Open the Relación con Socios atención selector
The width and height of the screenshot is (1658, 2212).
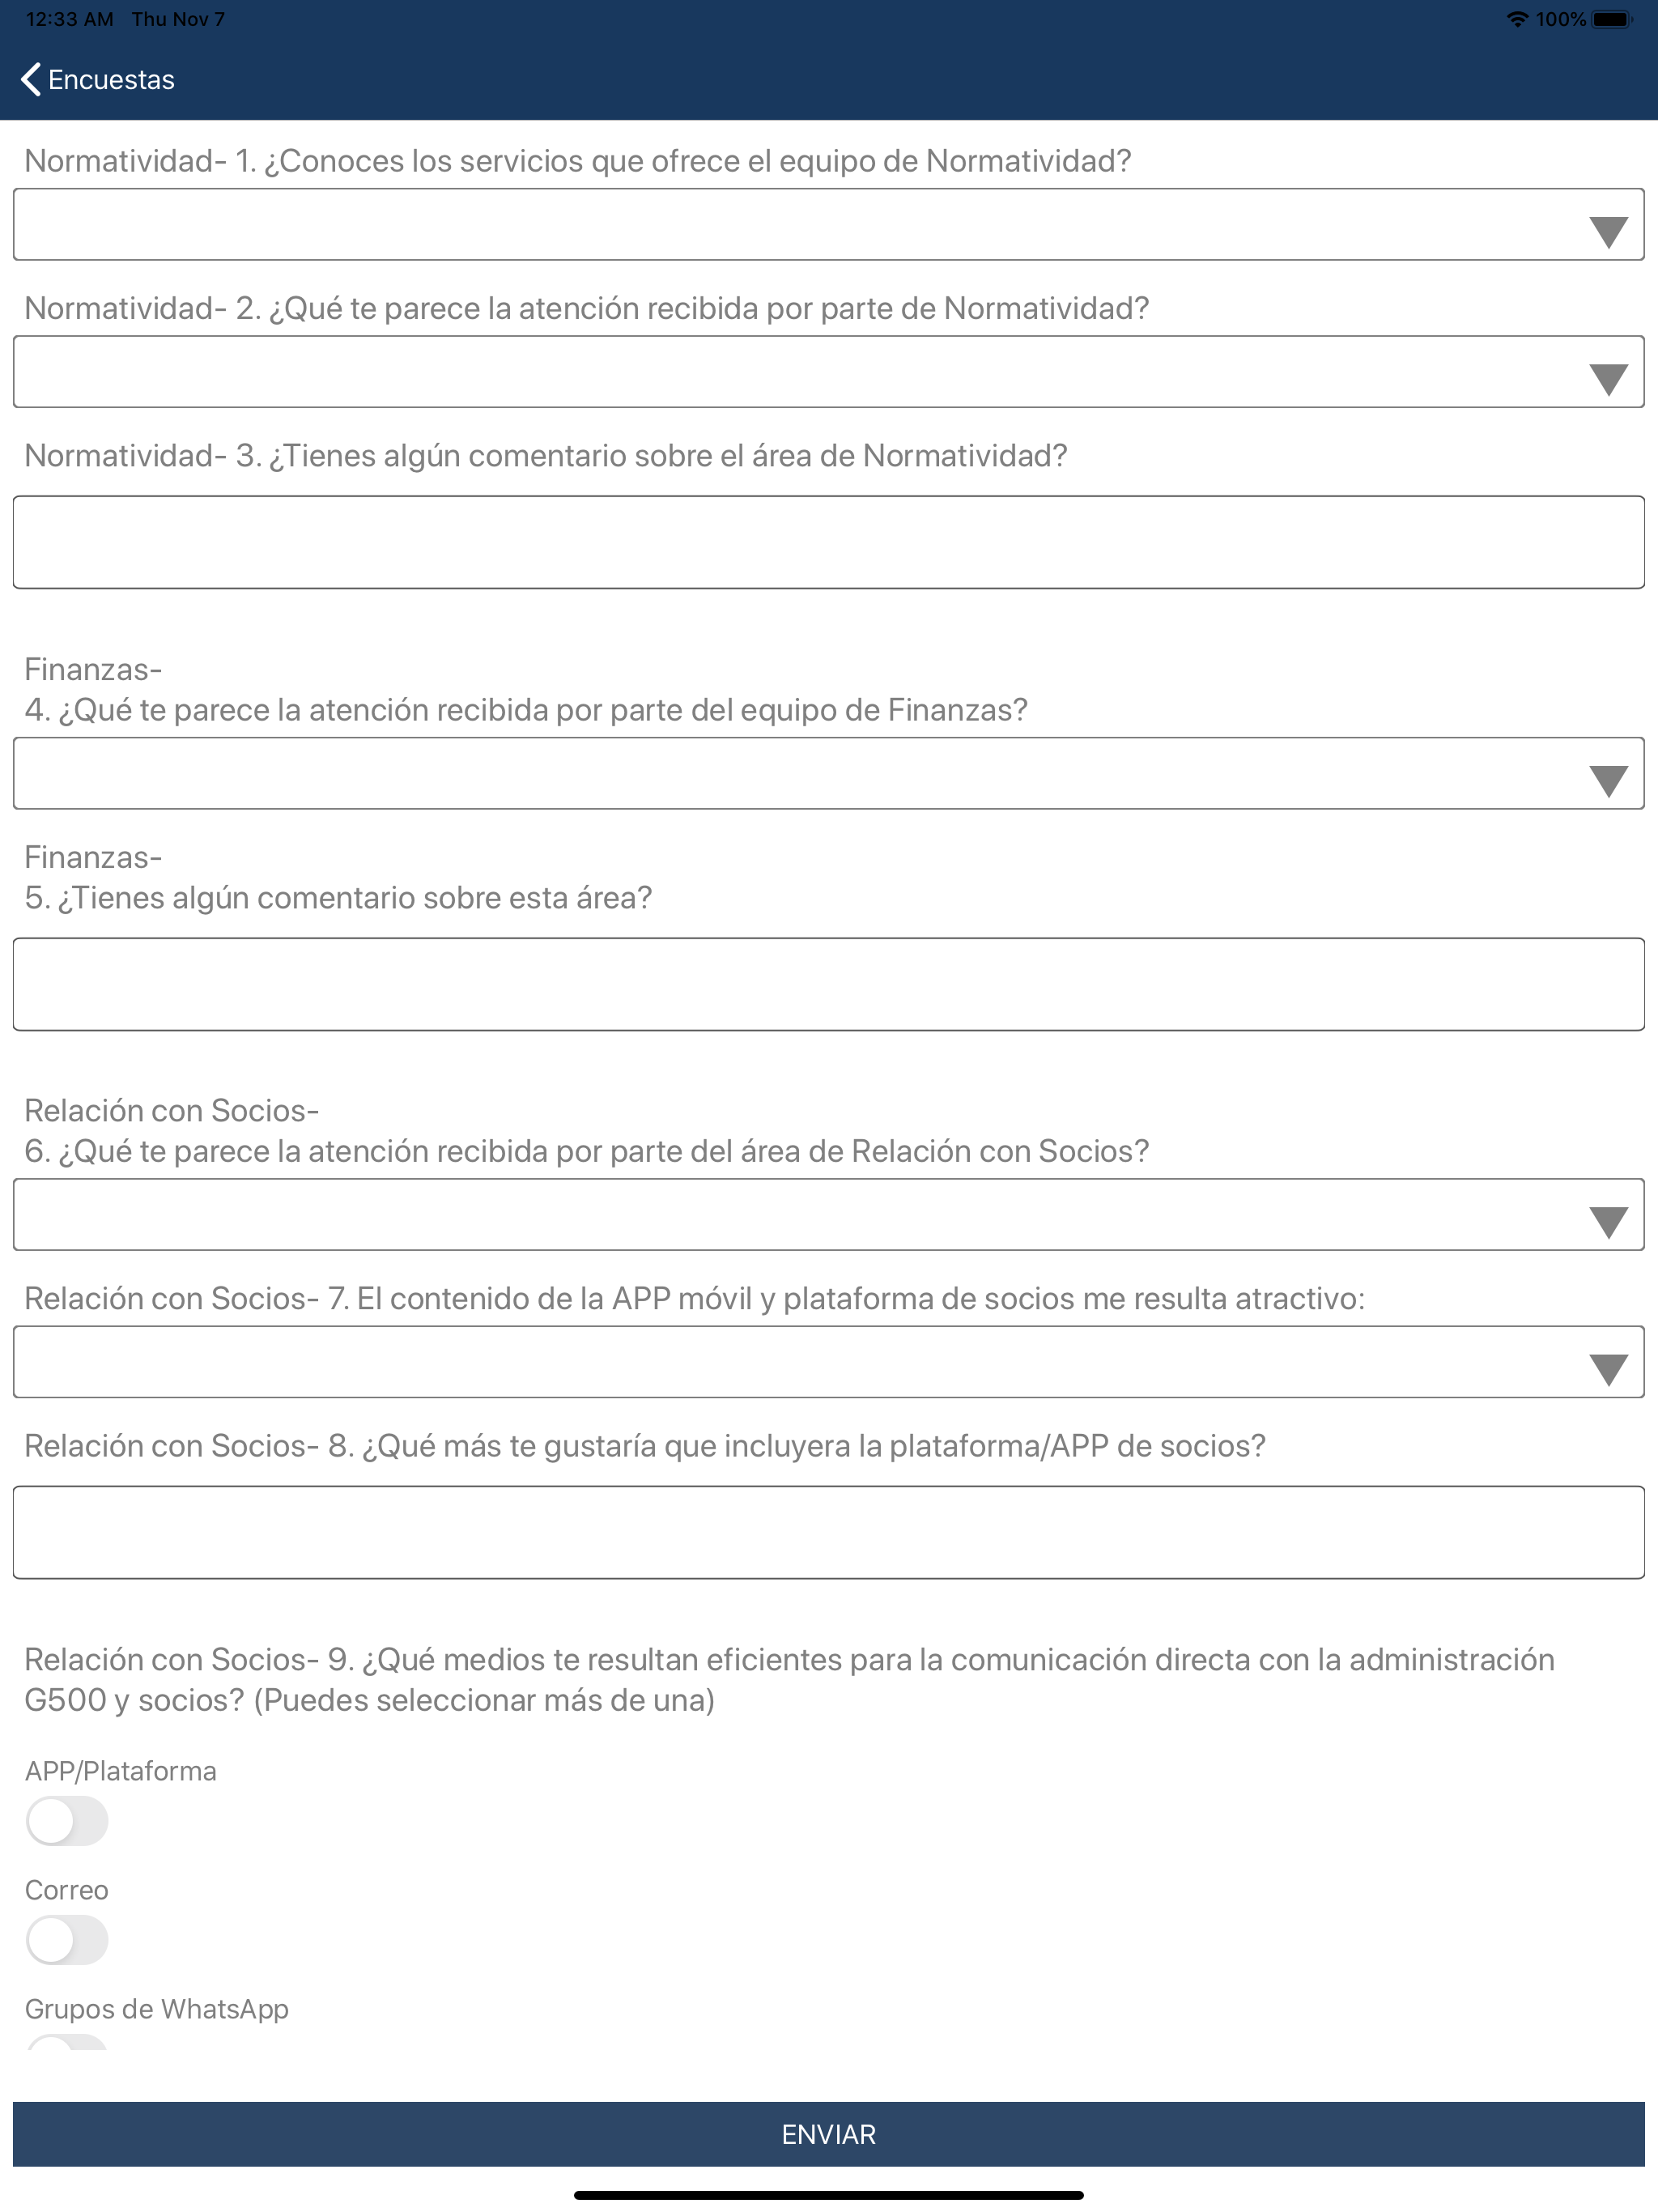click(x=828, y=1214)
